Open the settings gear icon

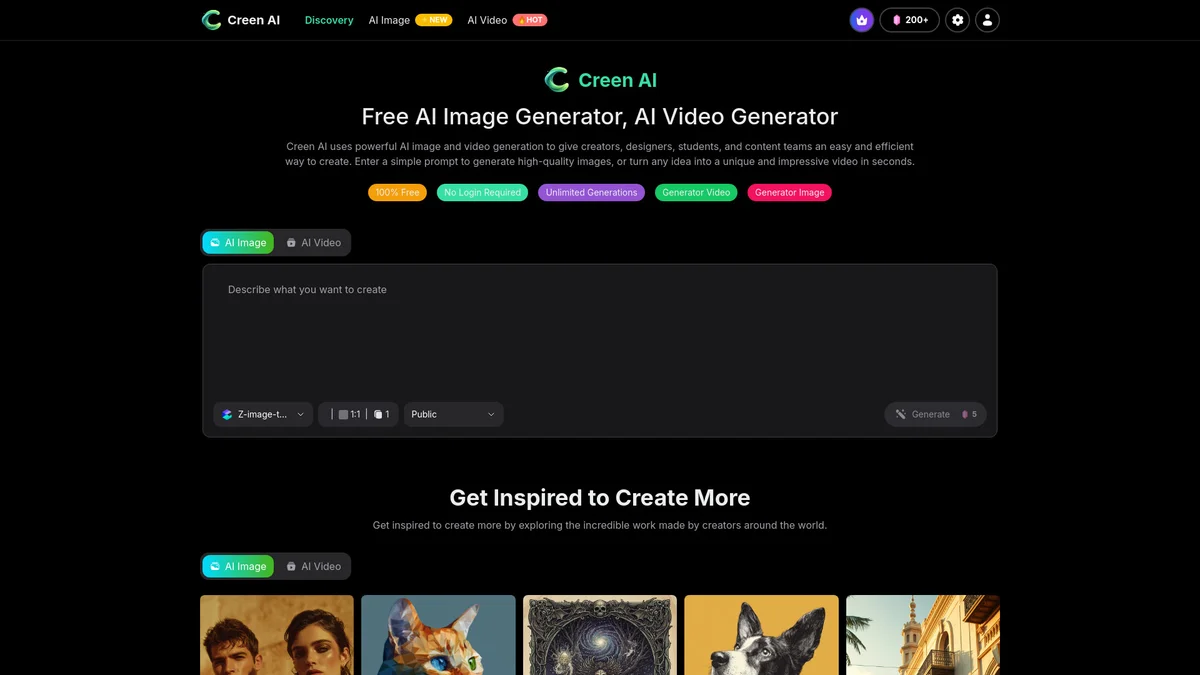click(956, 19)
